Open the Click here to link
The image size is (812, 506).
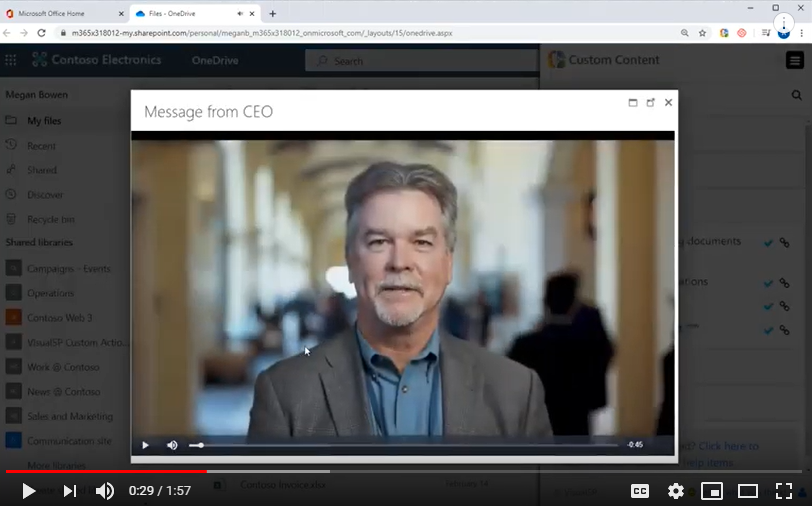click(728, 446)
